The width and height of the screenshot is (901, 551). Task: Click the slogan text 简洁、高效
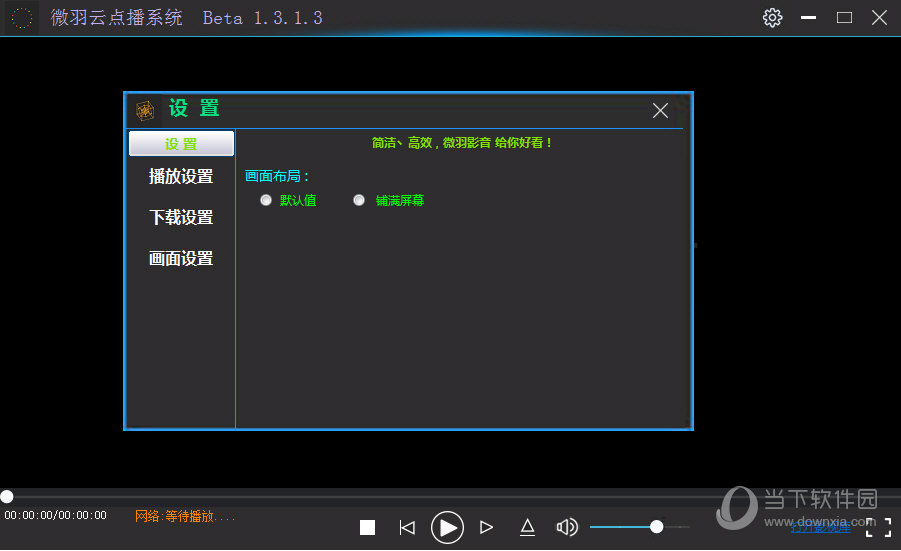point(461,142)
